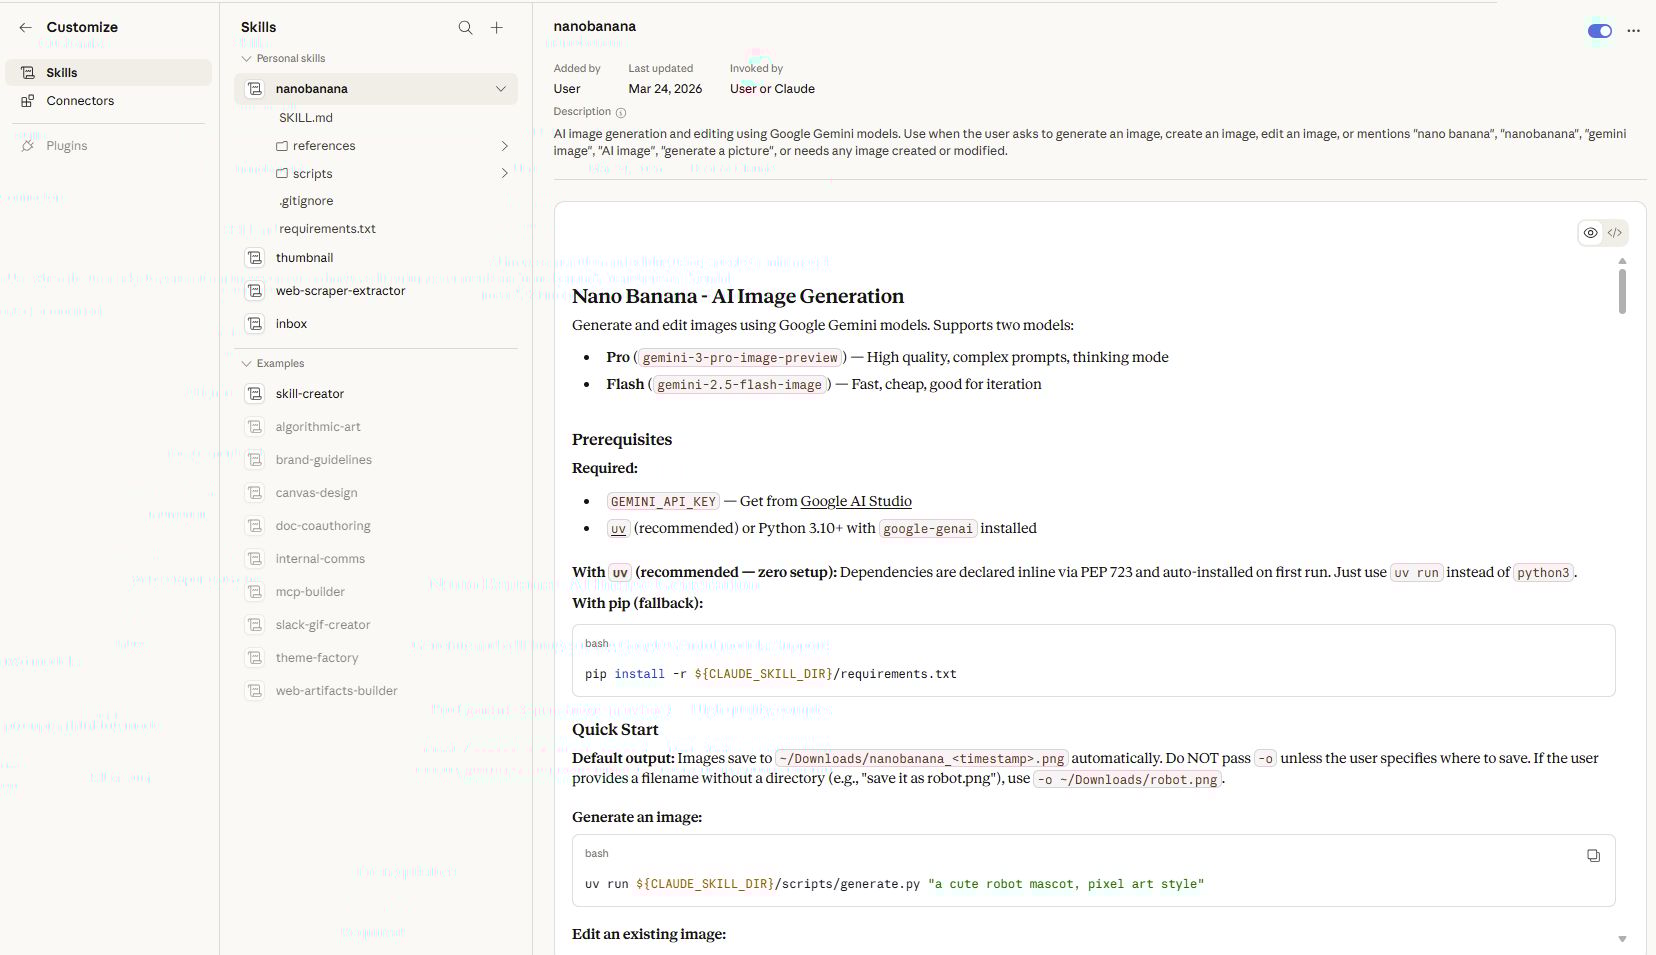Viewport: 1656px width, 955px height.
Task: Select the web-scraper-extractor skill
Action: (340, 291)
